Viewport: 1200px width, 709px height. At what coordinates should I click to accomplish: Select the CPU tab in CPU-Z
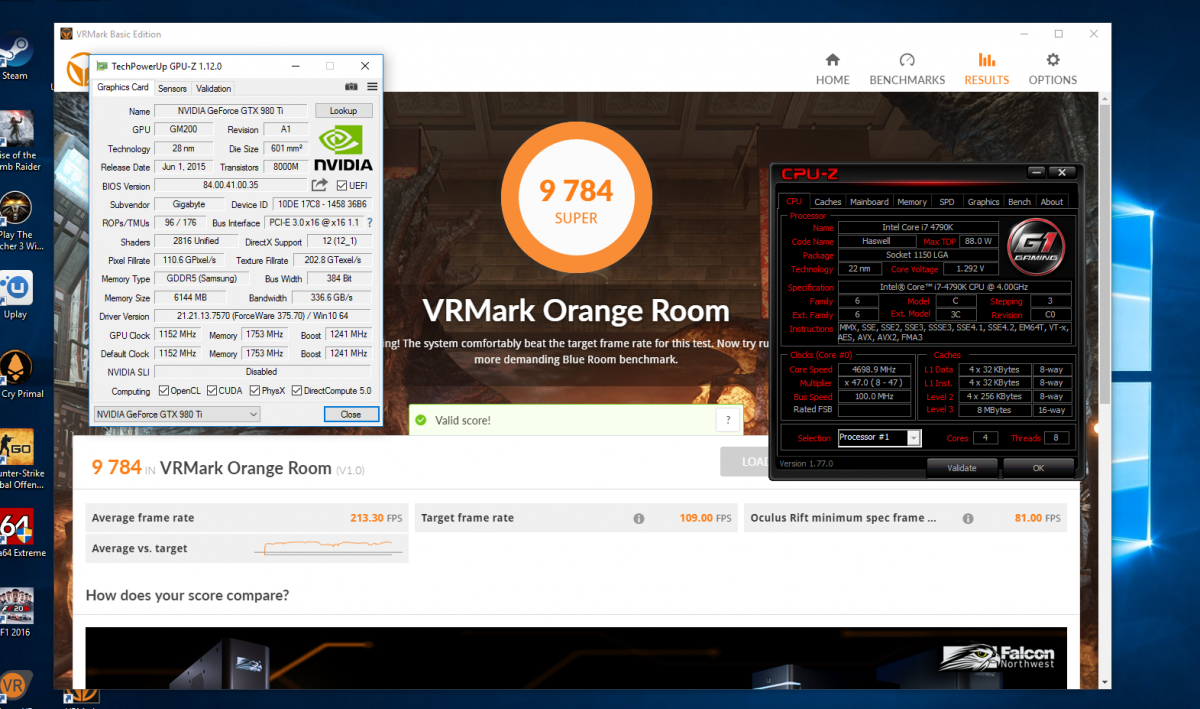pos(794,201)
